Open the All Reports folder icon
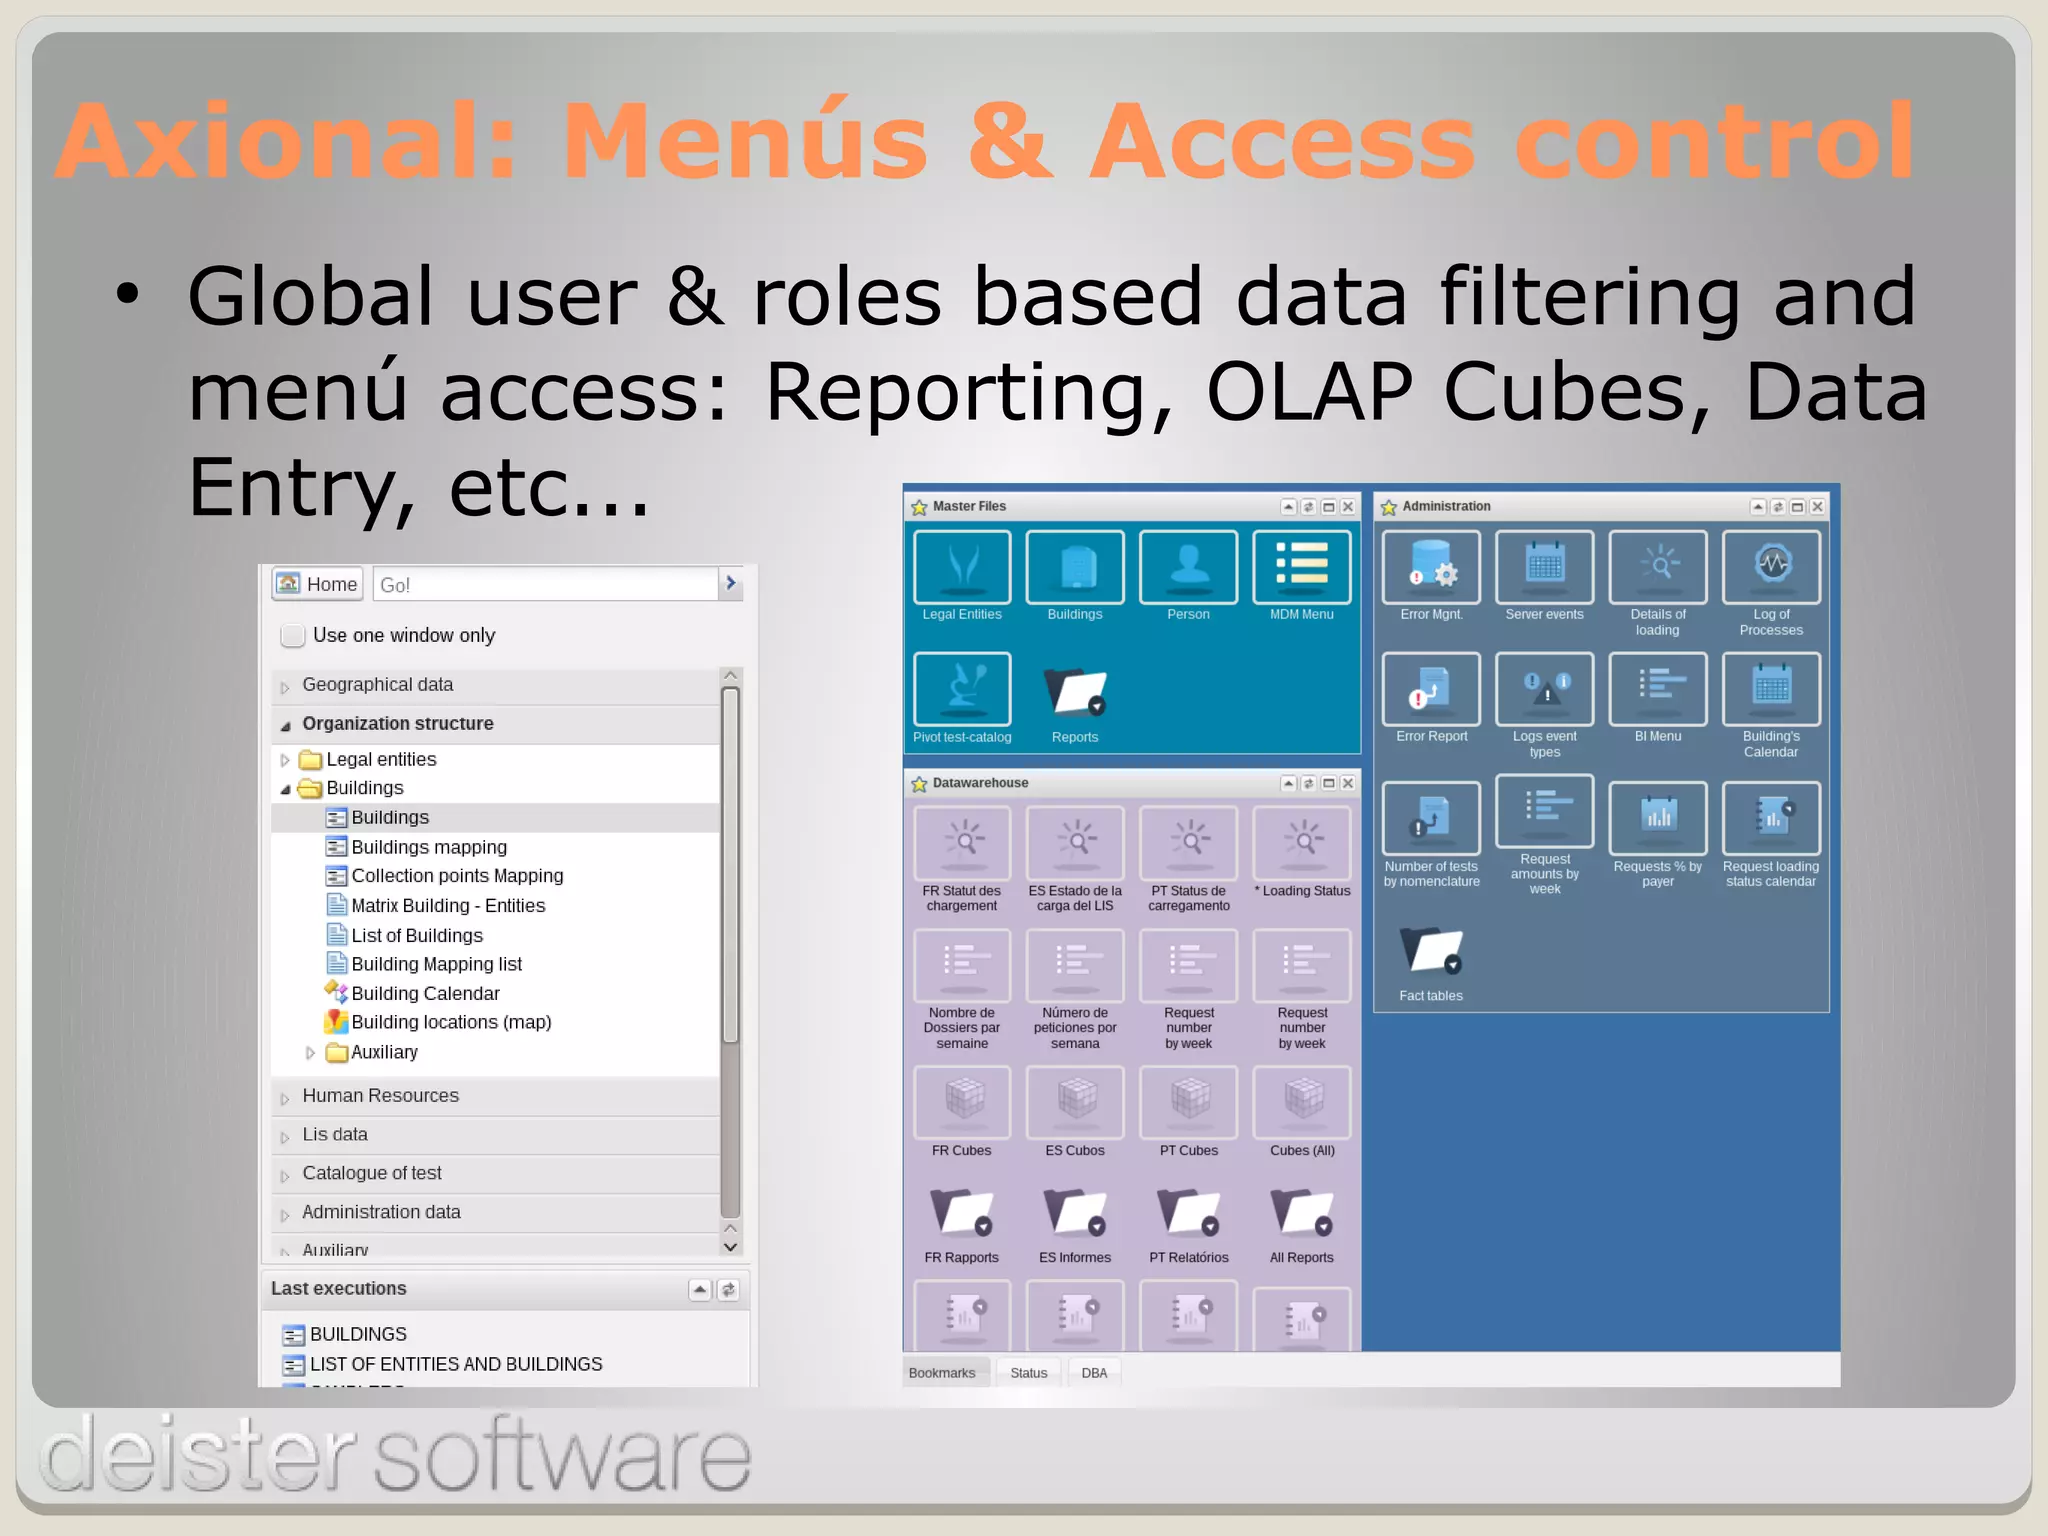Image resolution: width=2048 pixels, height=1536 pixels. (x=1302, y=1213)
